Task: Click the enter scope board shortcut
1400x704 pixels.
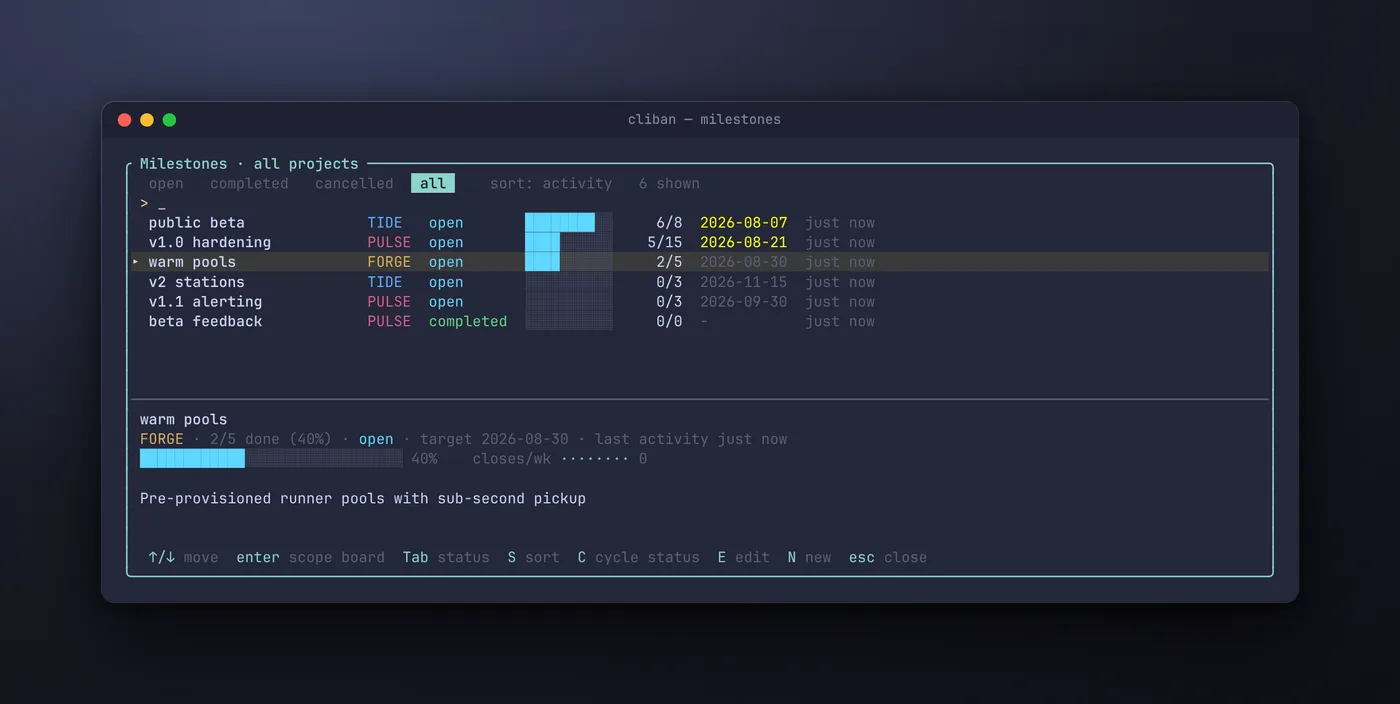Action: point(310,557)
